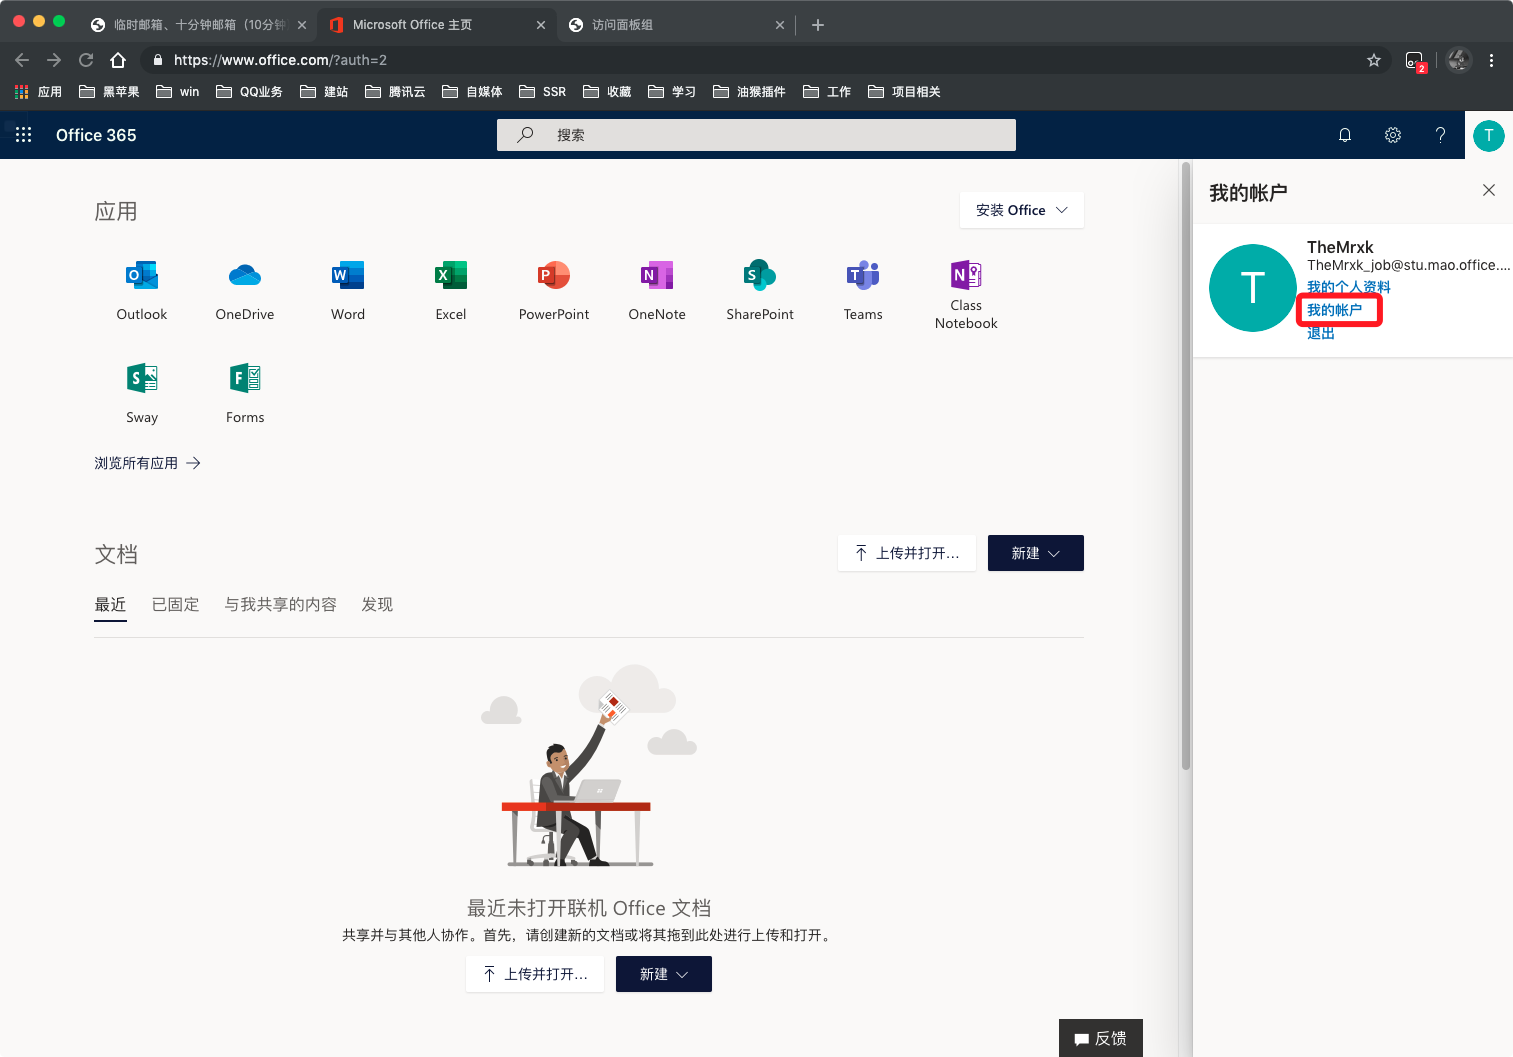1513x1057 pixels.
Task: Expand the 新建 dropdown below the illustration
Action: pyautogui.click(x=664, y=974)
